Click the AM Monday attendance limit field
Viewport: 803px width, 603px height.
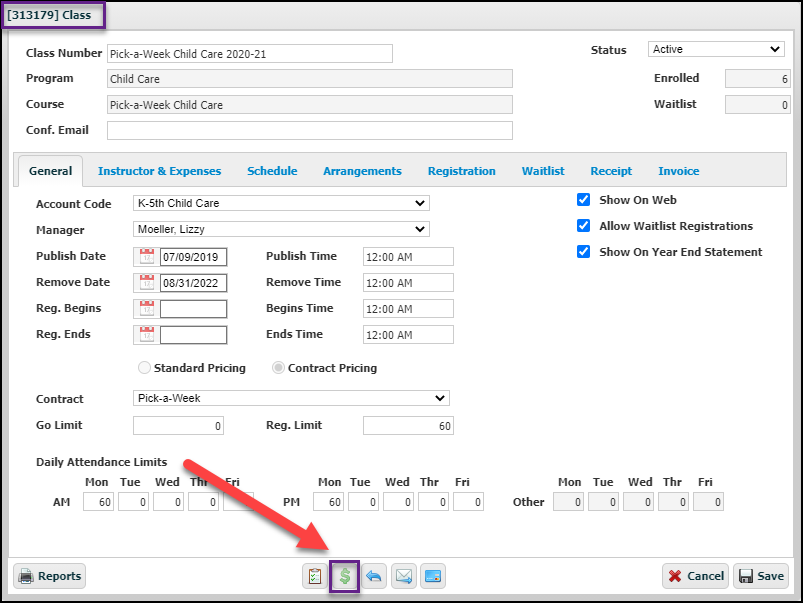point(98,502)
